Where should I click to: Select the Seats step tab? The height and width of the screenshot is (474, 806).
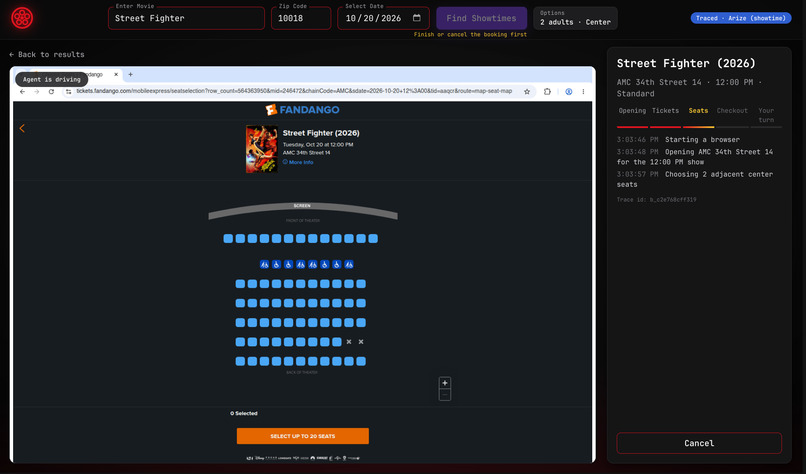(x=698, y=111)
